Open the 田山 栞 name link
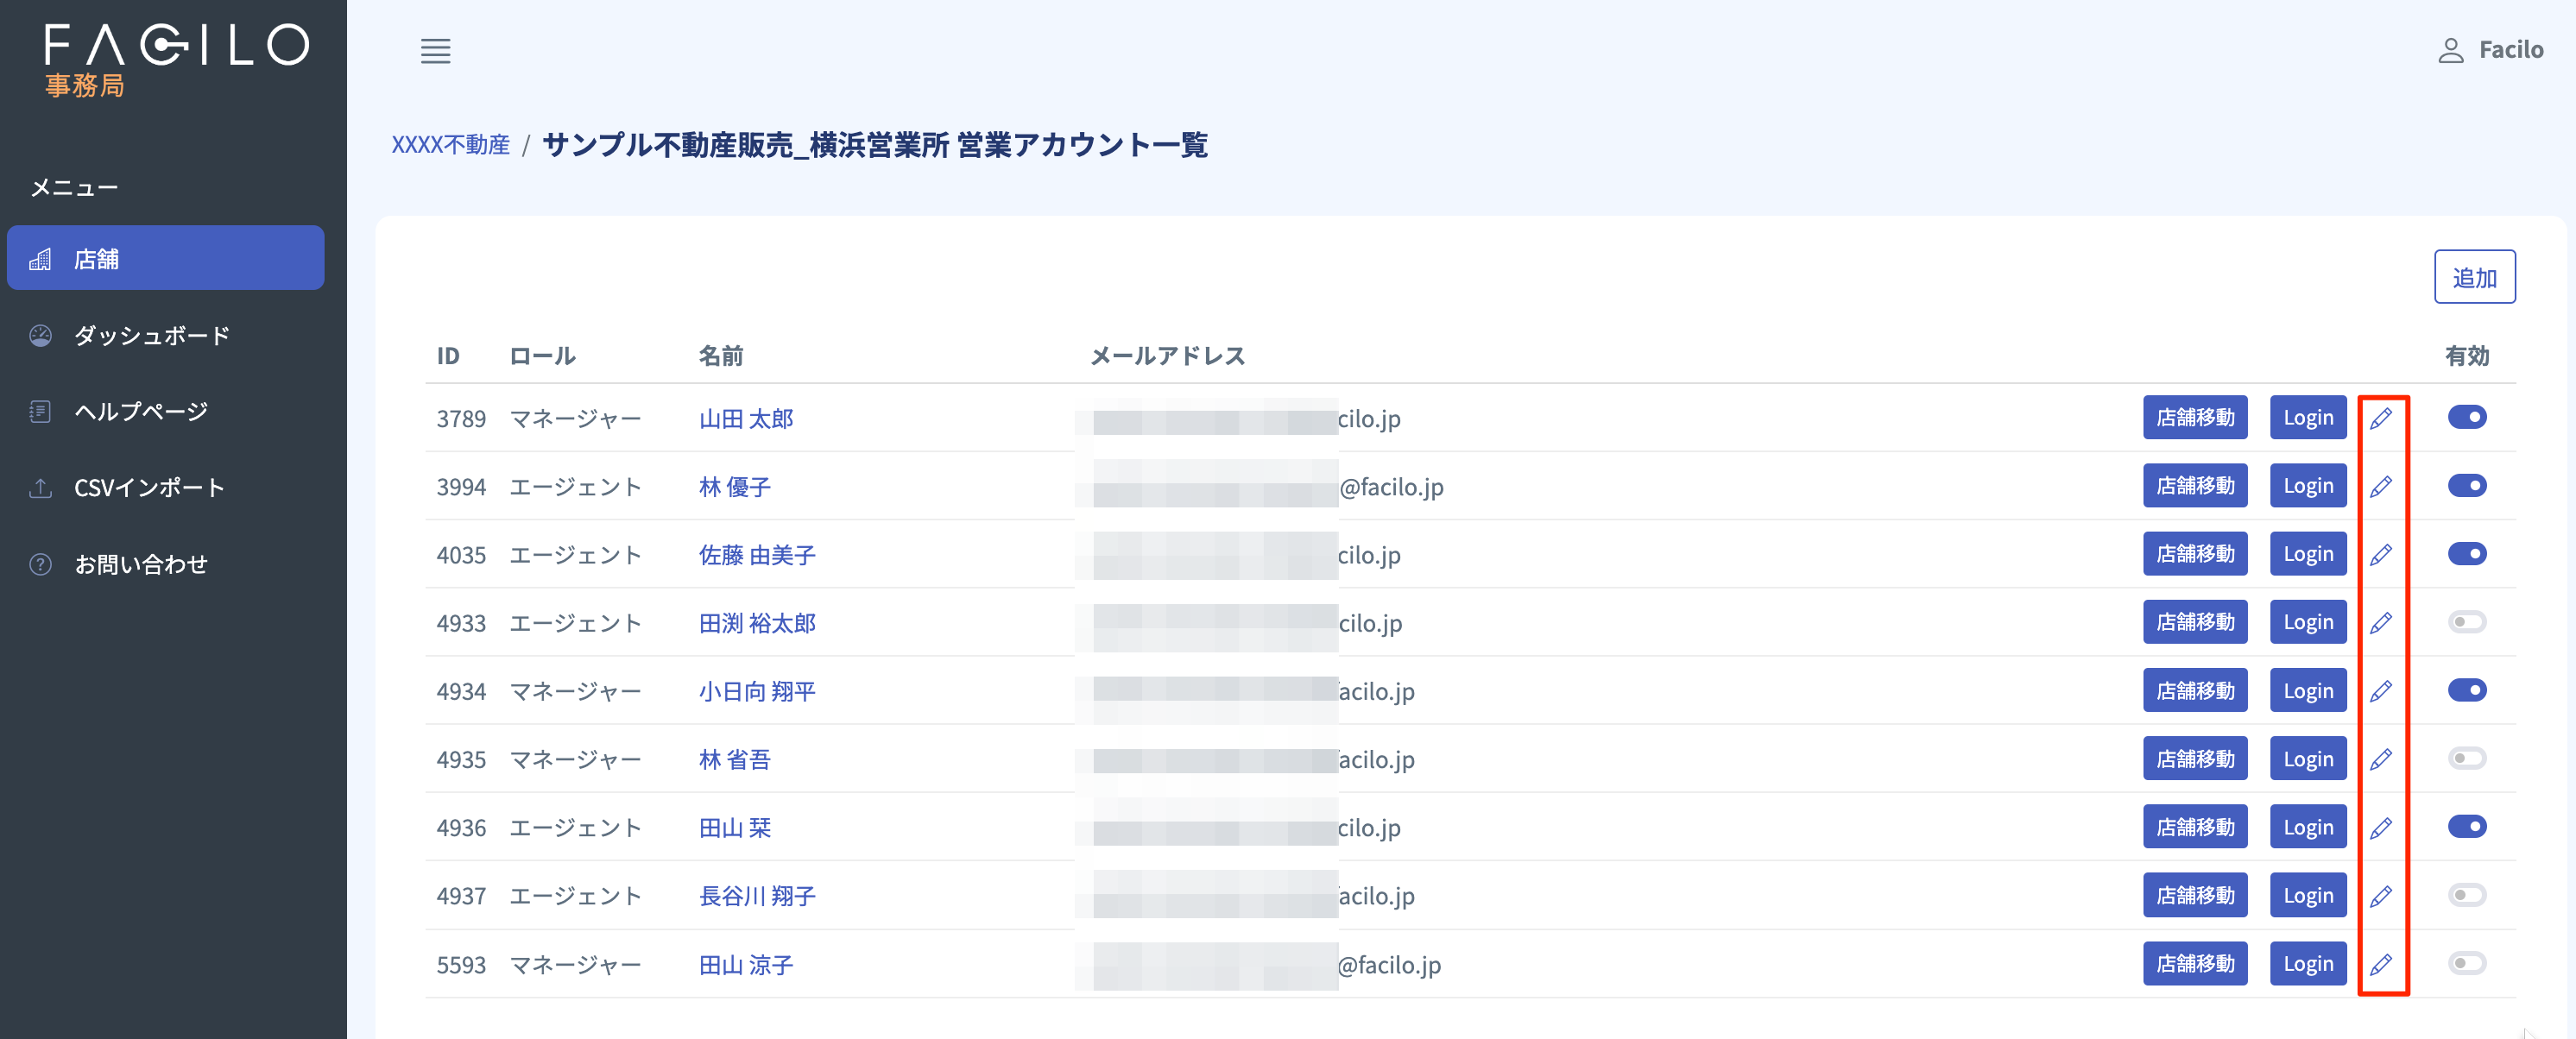Image resolution: width=2576 pixels, height=1039 pixels. [734, 828]
